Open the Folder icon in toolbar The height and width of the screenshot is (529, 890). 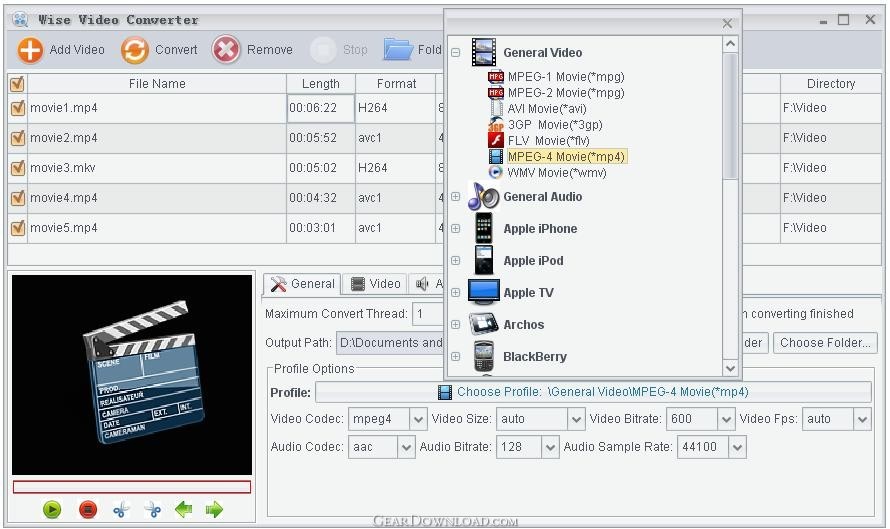398,49
